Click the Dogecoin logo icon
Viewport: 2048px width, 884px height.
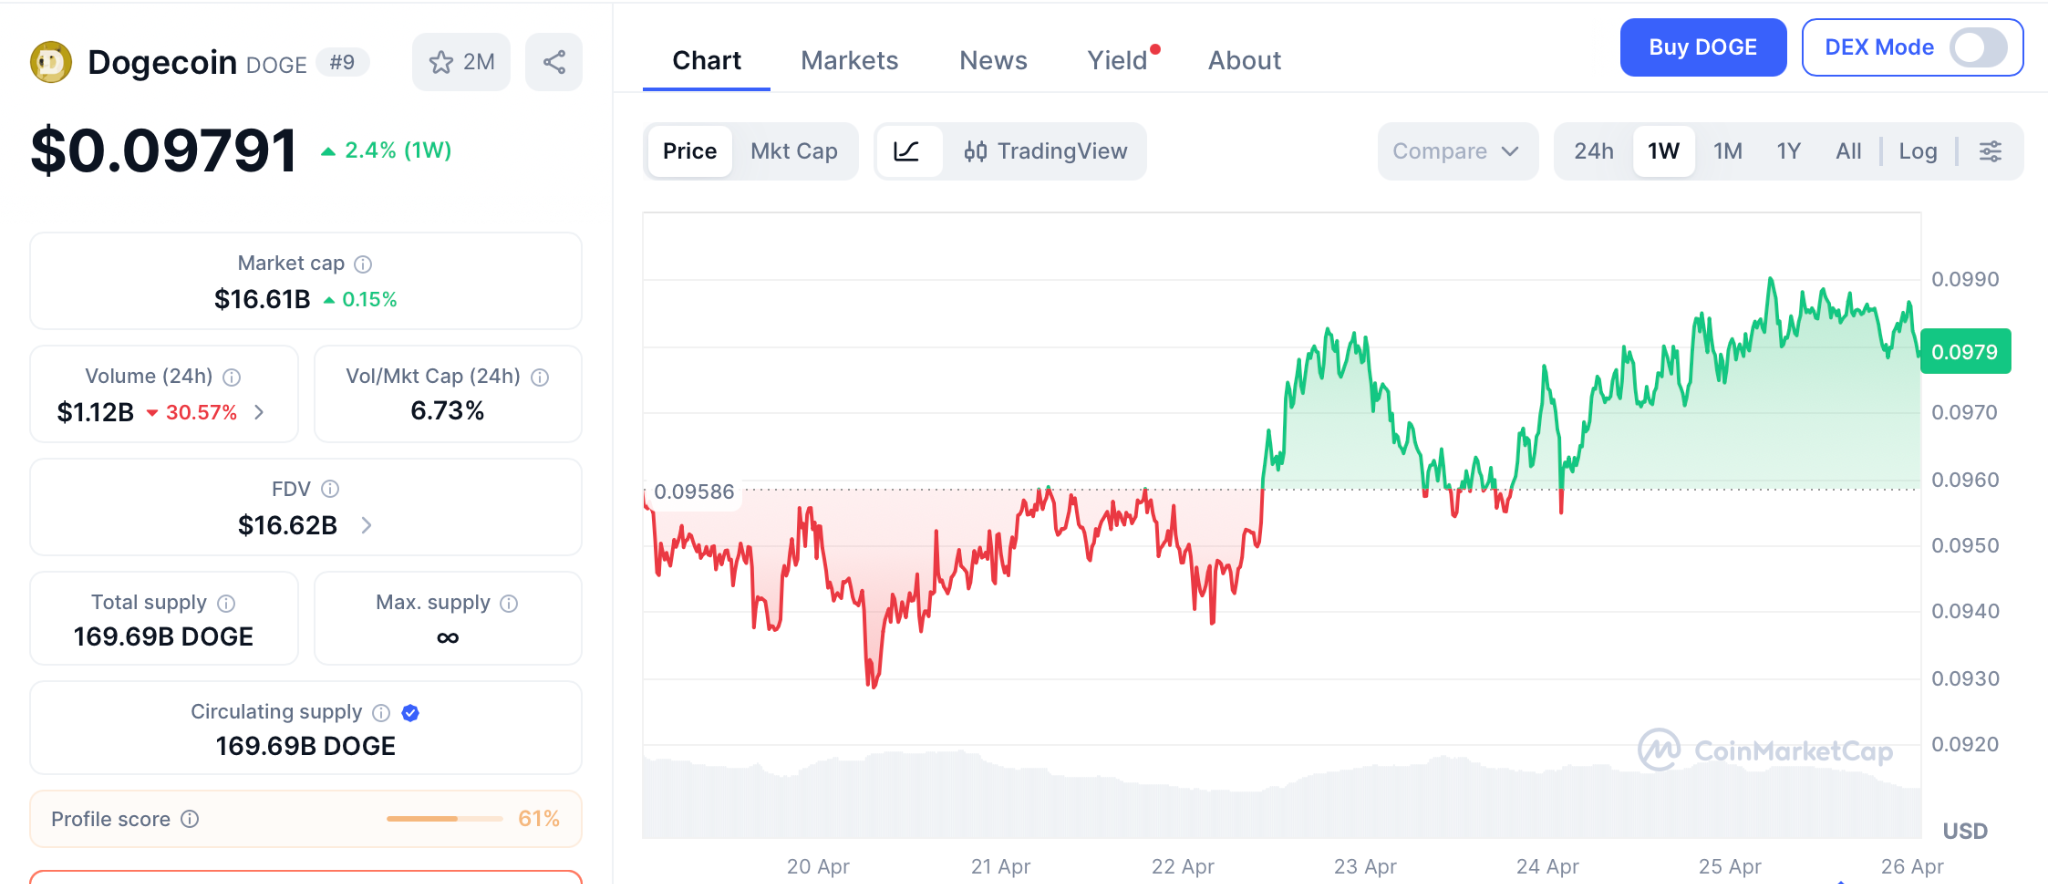click(x=51, y=62)
